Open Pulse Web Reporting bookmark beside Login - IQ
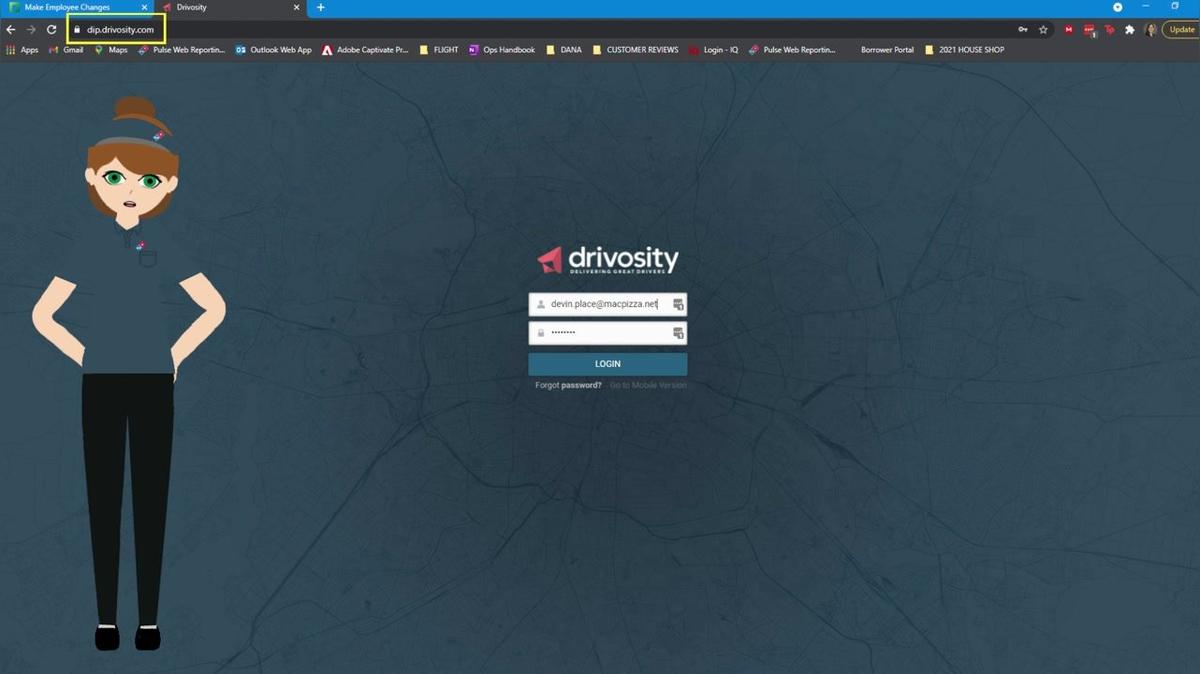 tap(792, 50)
